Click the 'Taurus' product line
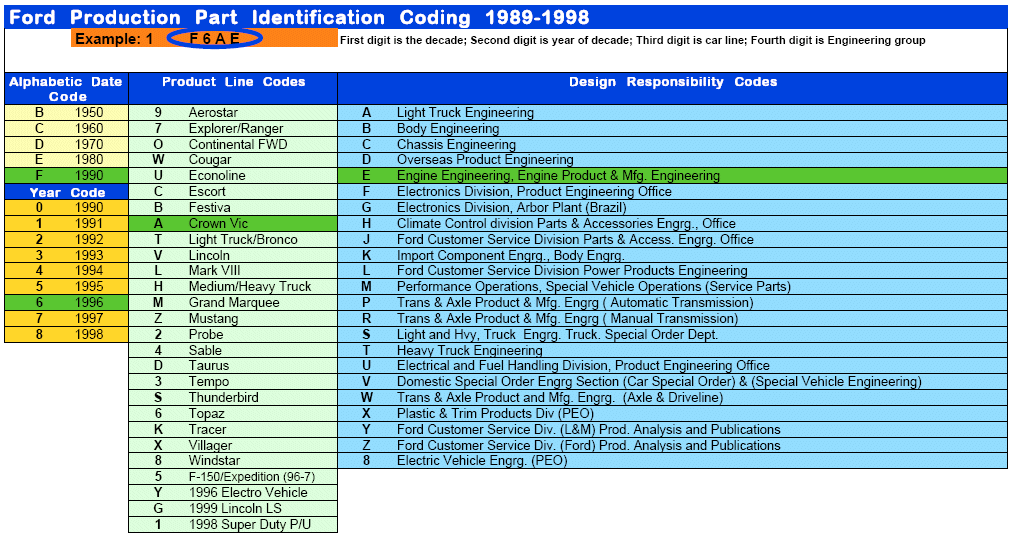The width and height of the screenshot is (1018, 535). click(x=233, y=366)
